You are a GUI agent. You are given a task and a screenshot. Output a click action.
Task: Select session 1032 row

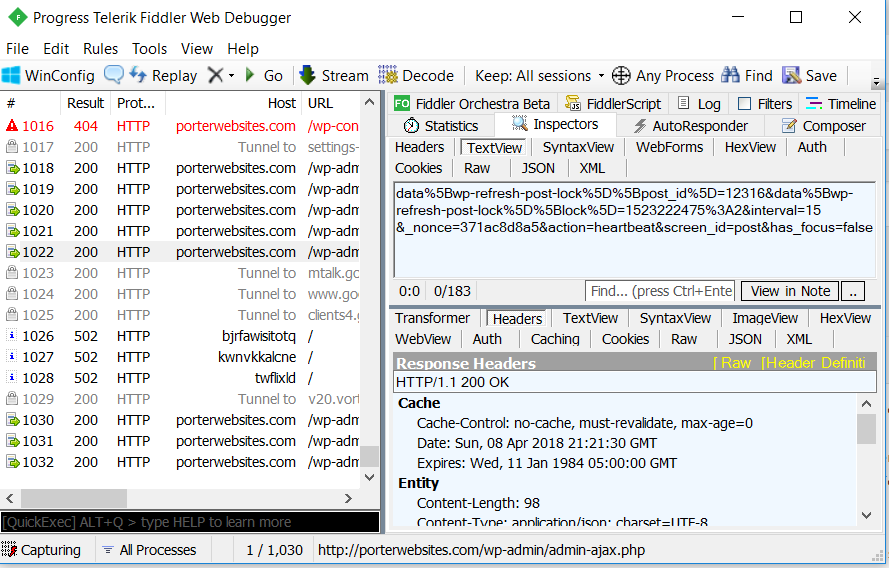(x=181, y=462)
